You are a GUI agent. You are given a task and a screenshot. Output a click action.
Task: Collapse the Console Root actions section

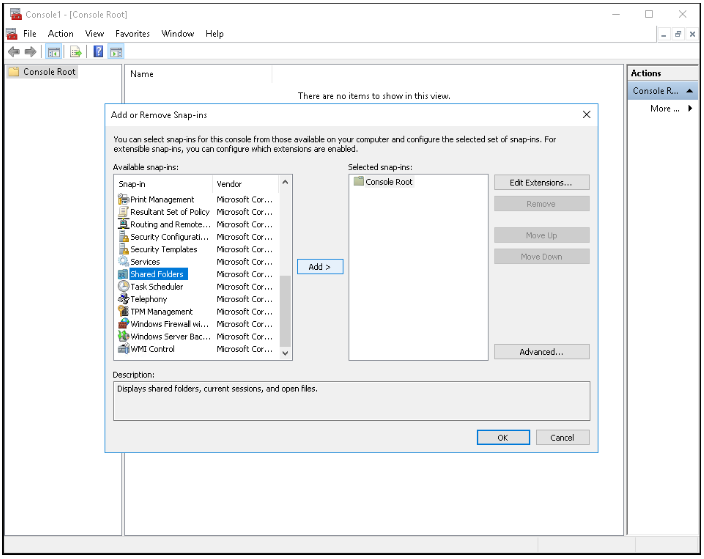pyautogui.click(x=689, y=91)
